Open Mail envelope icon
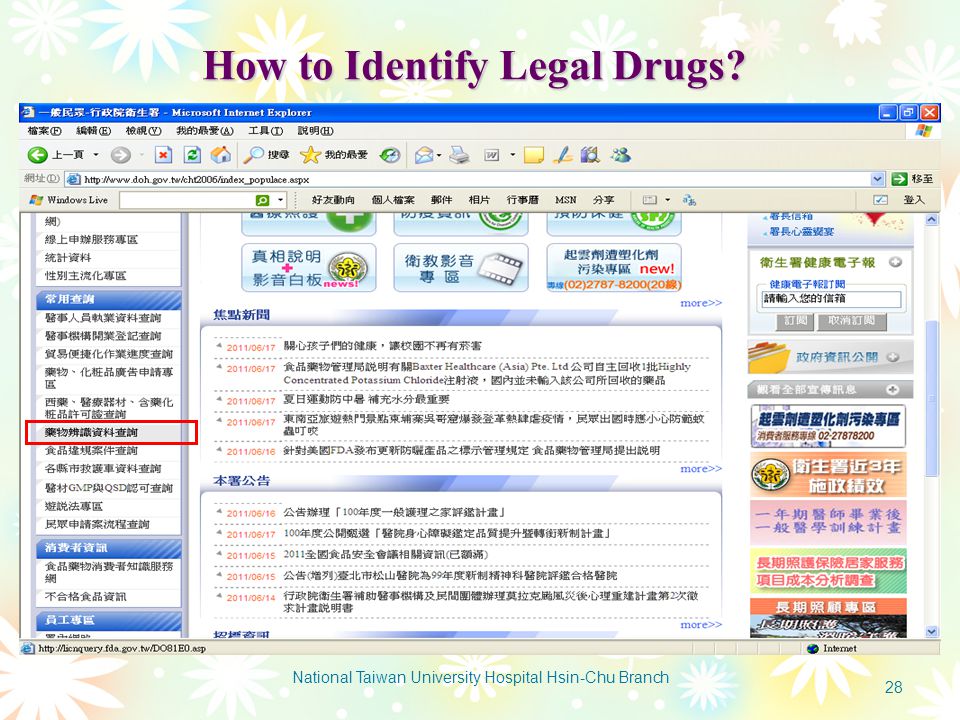Viewport: 960px width, 720px height. (424, 156)
